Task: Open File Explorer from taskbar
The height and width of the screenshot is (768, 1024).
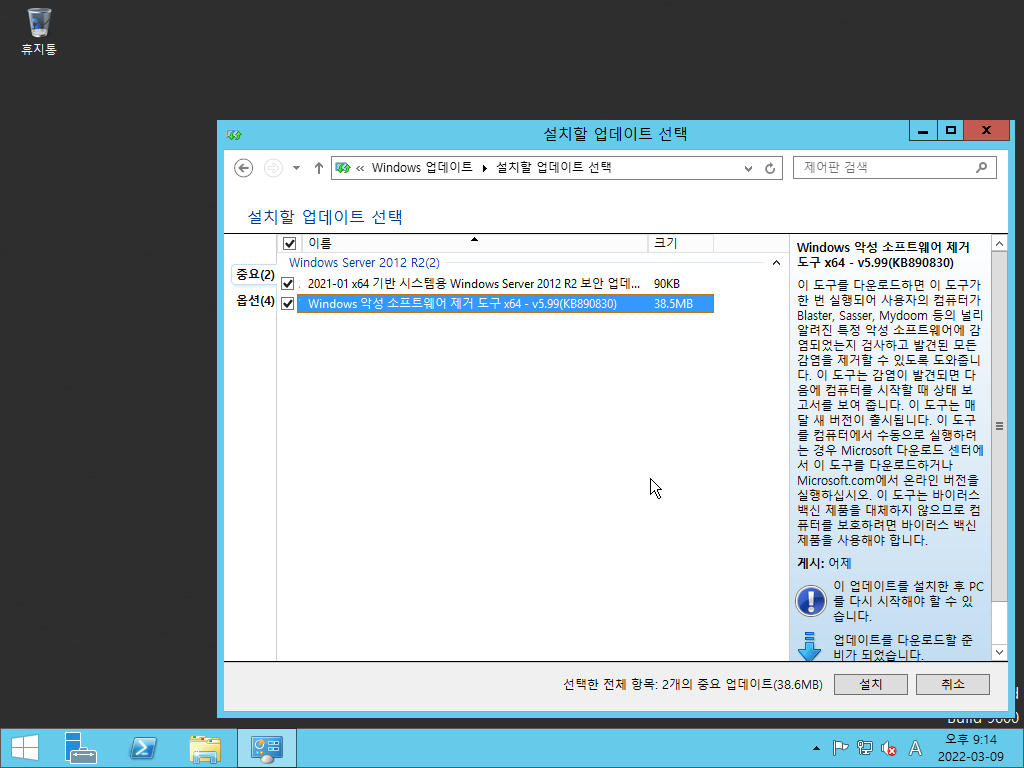Action: [205, 748]
